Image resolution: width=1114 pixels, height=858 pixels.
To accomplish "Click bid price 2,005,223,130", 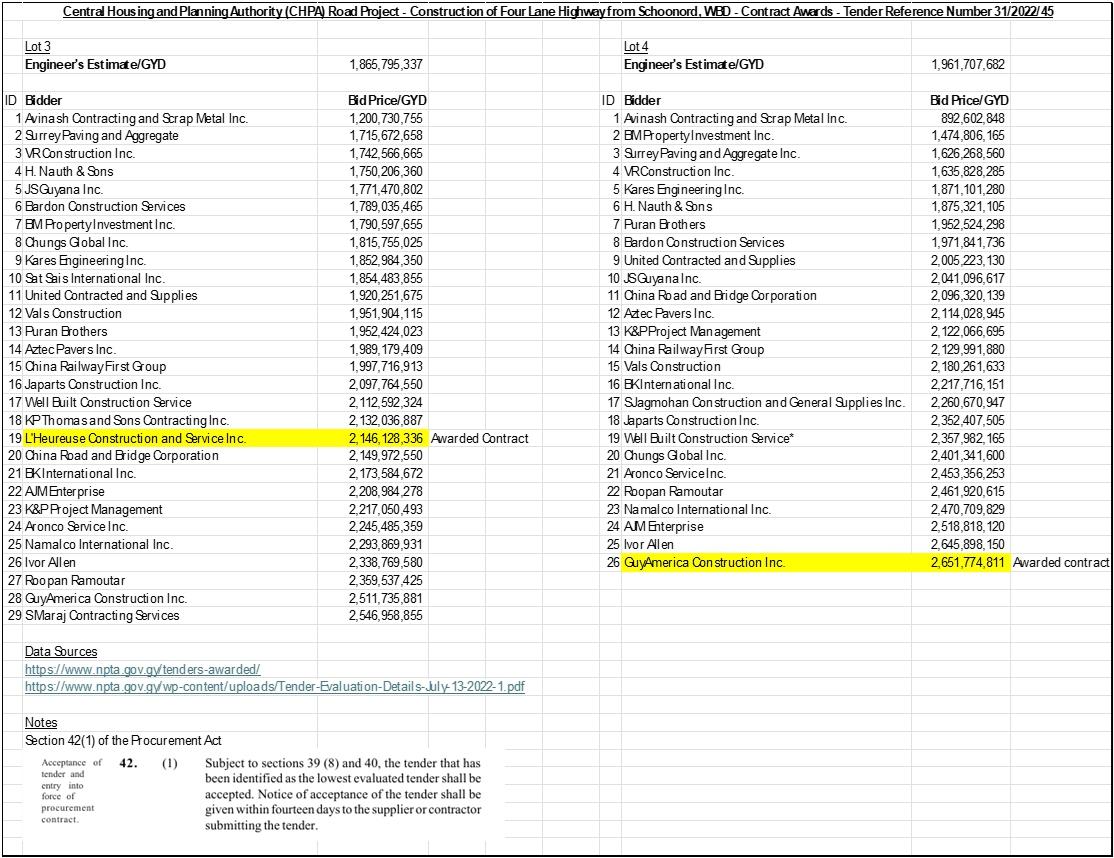I will tap(968, 261).
